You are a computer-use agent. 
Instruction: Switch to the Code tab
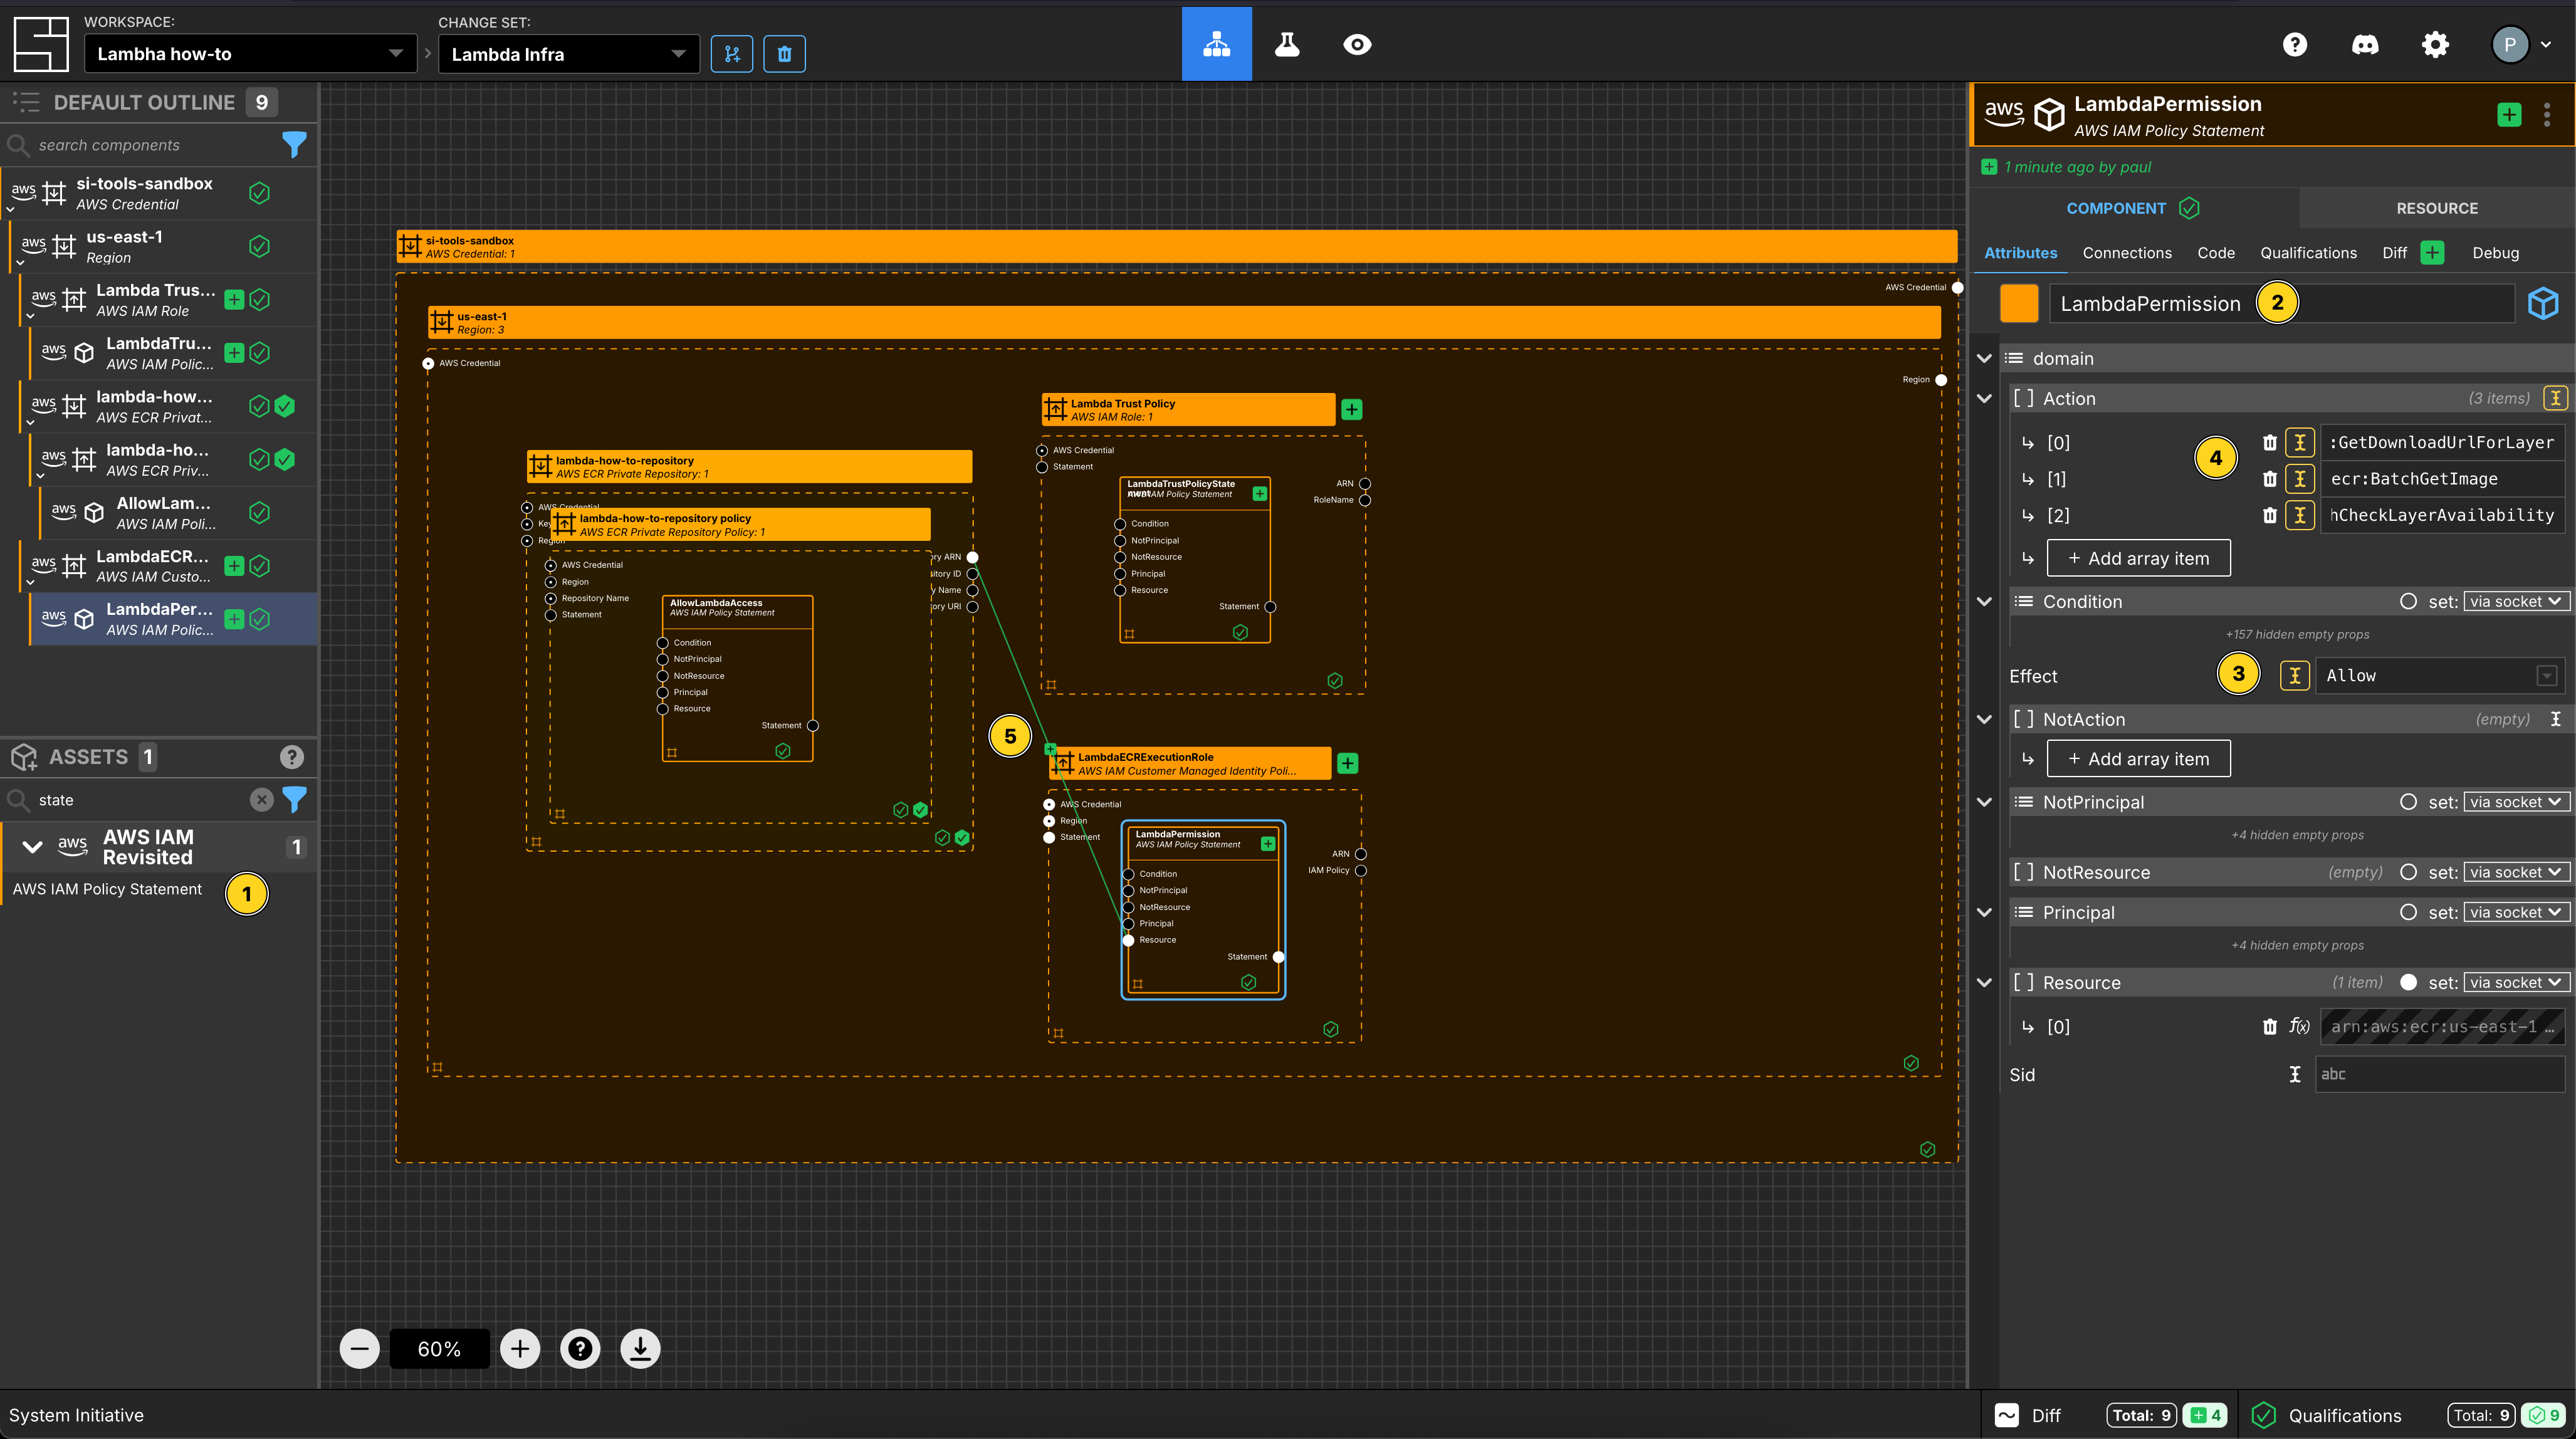pyautogui.click(x=2216, y=253)
